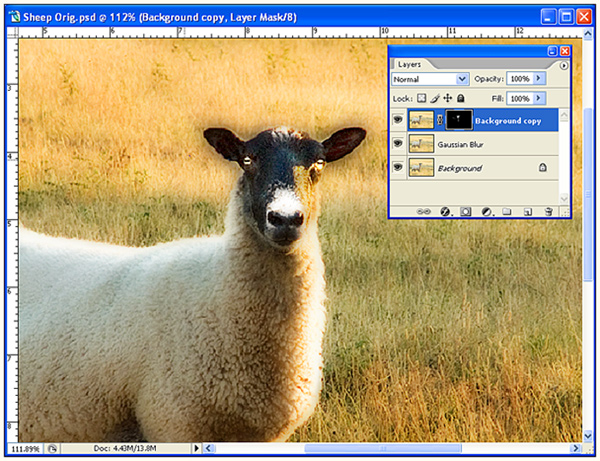Click the Layers palette resize grip
Image resolution: width=600 pixels, height=461 pixels.
(565, 212)
